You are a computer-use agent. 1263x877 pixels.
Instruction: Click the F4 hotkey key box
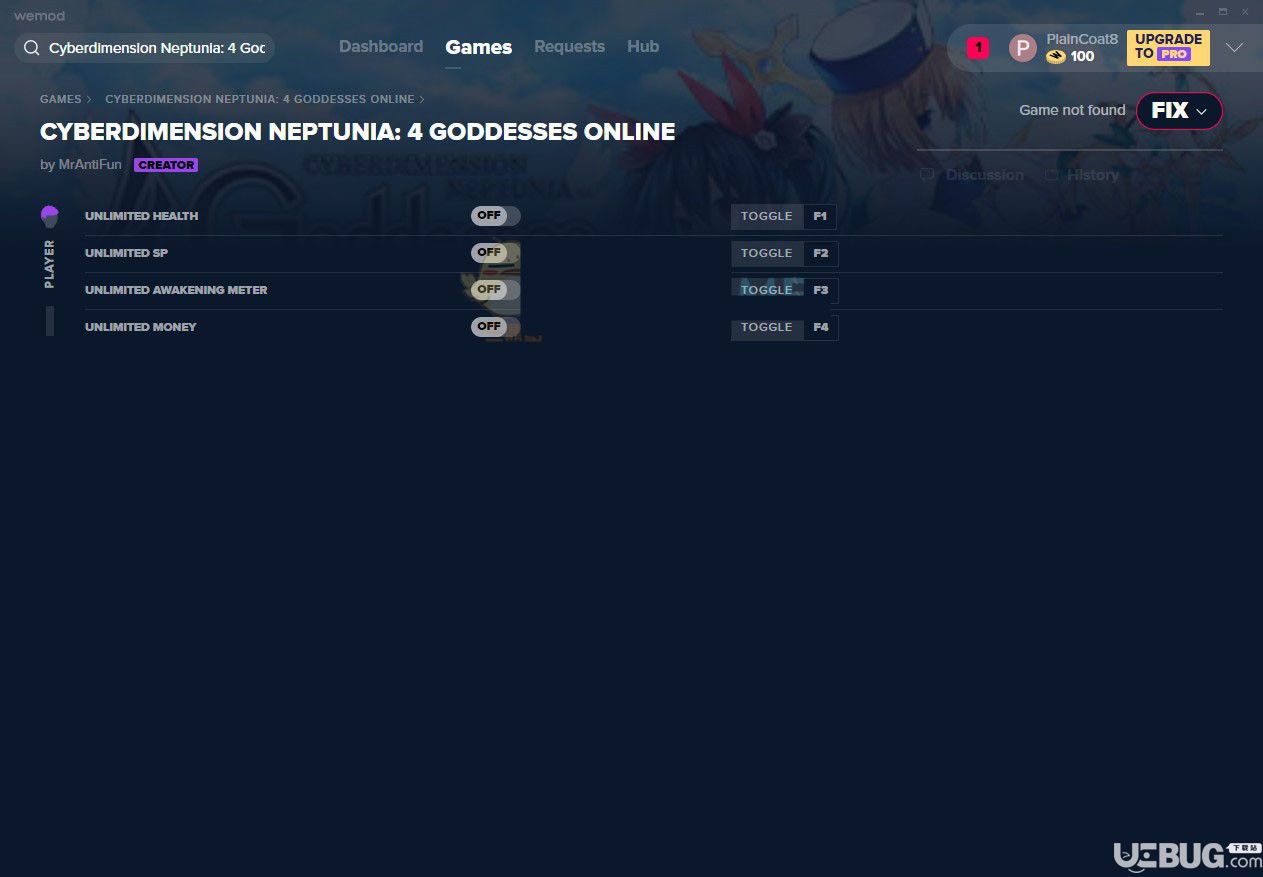tap(821, 327)
